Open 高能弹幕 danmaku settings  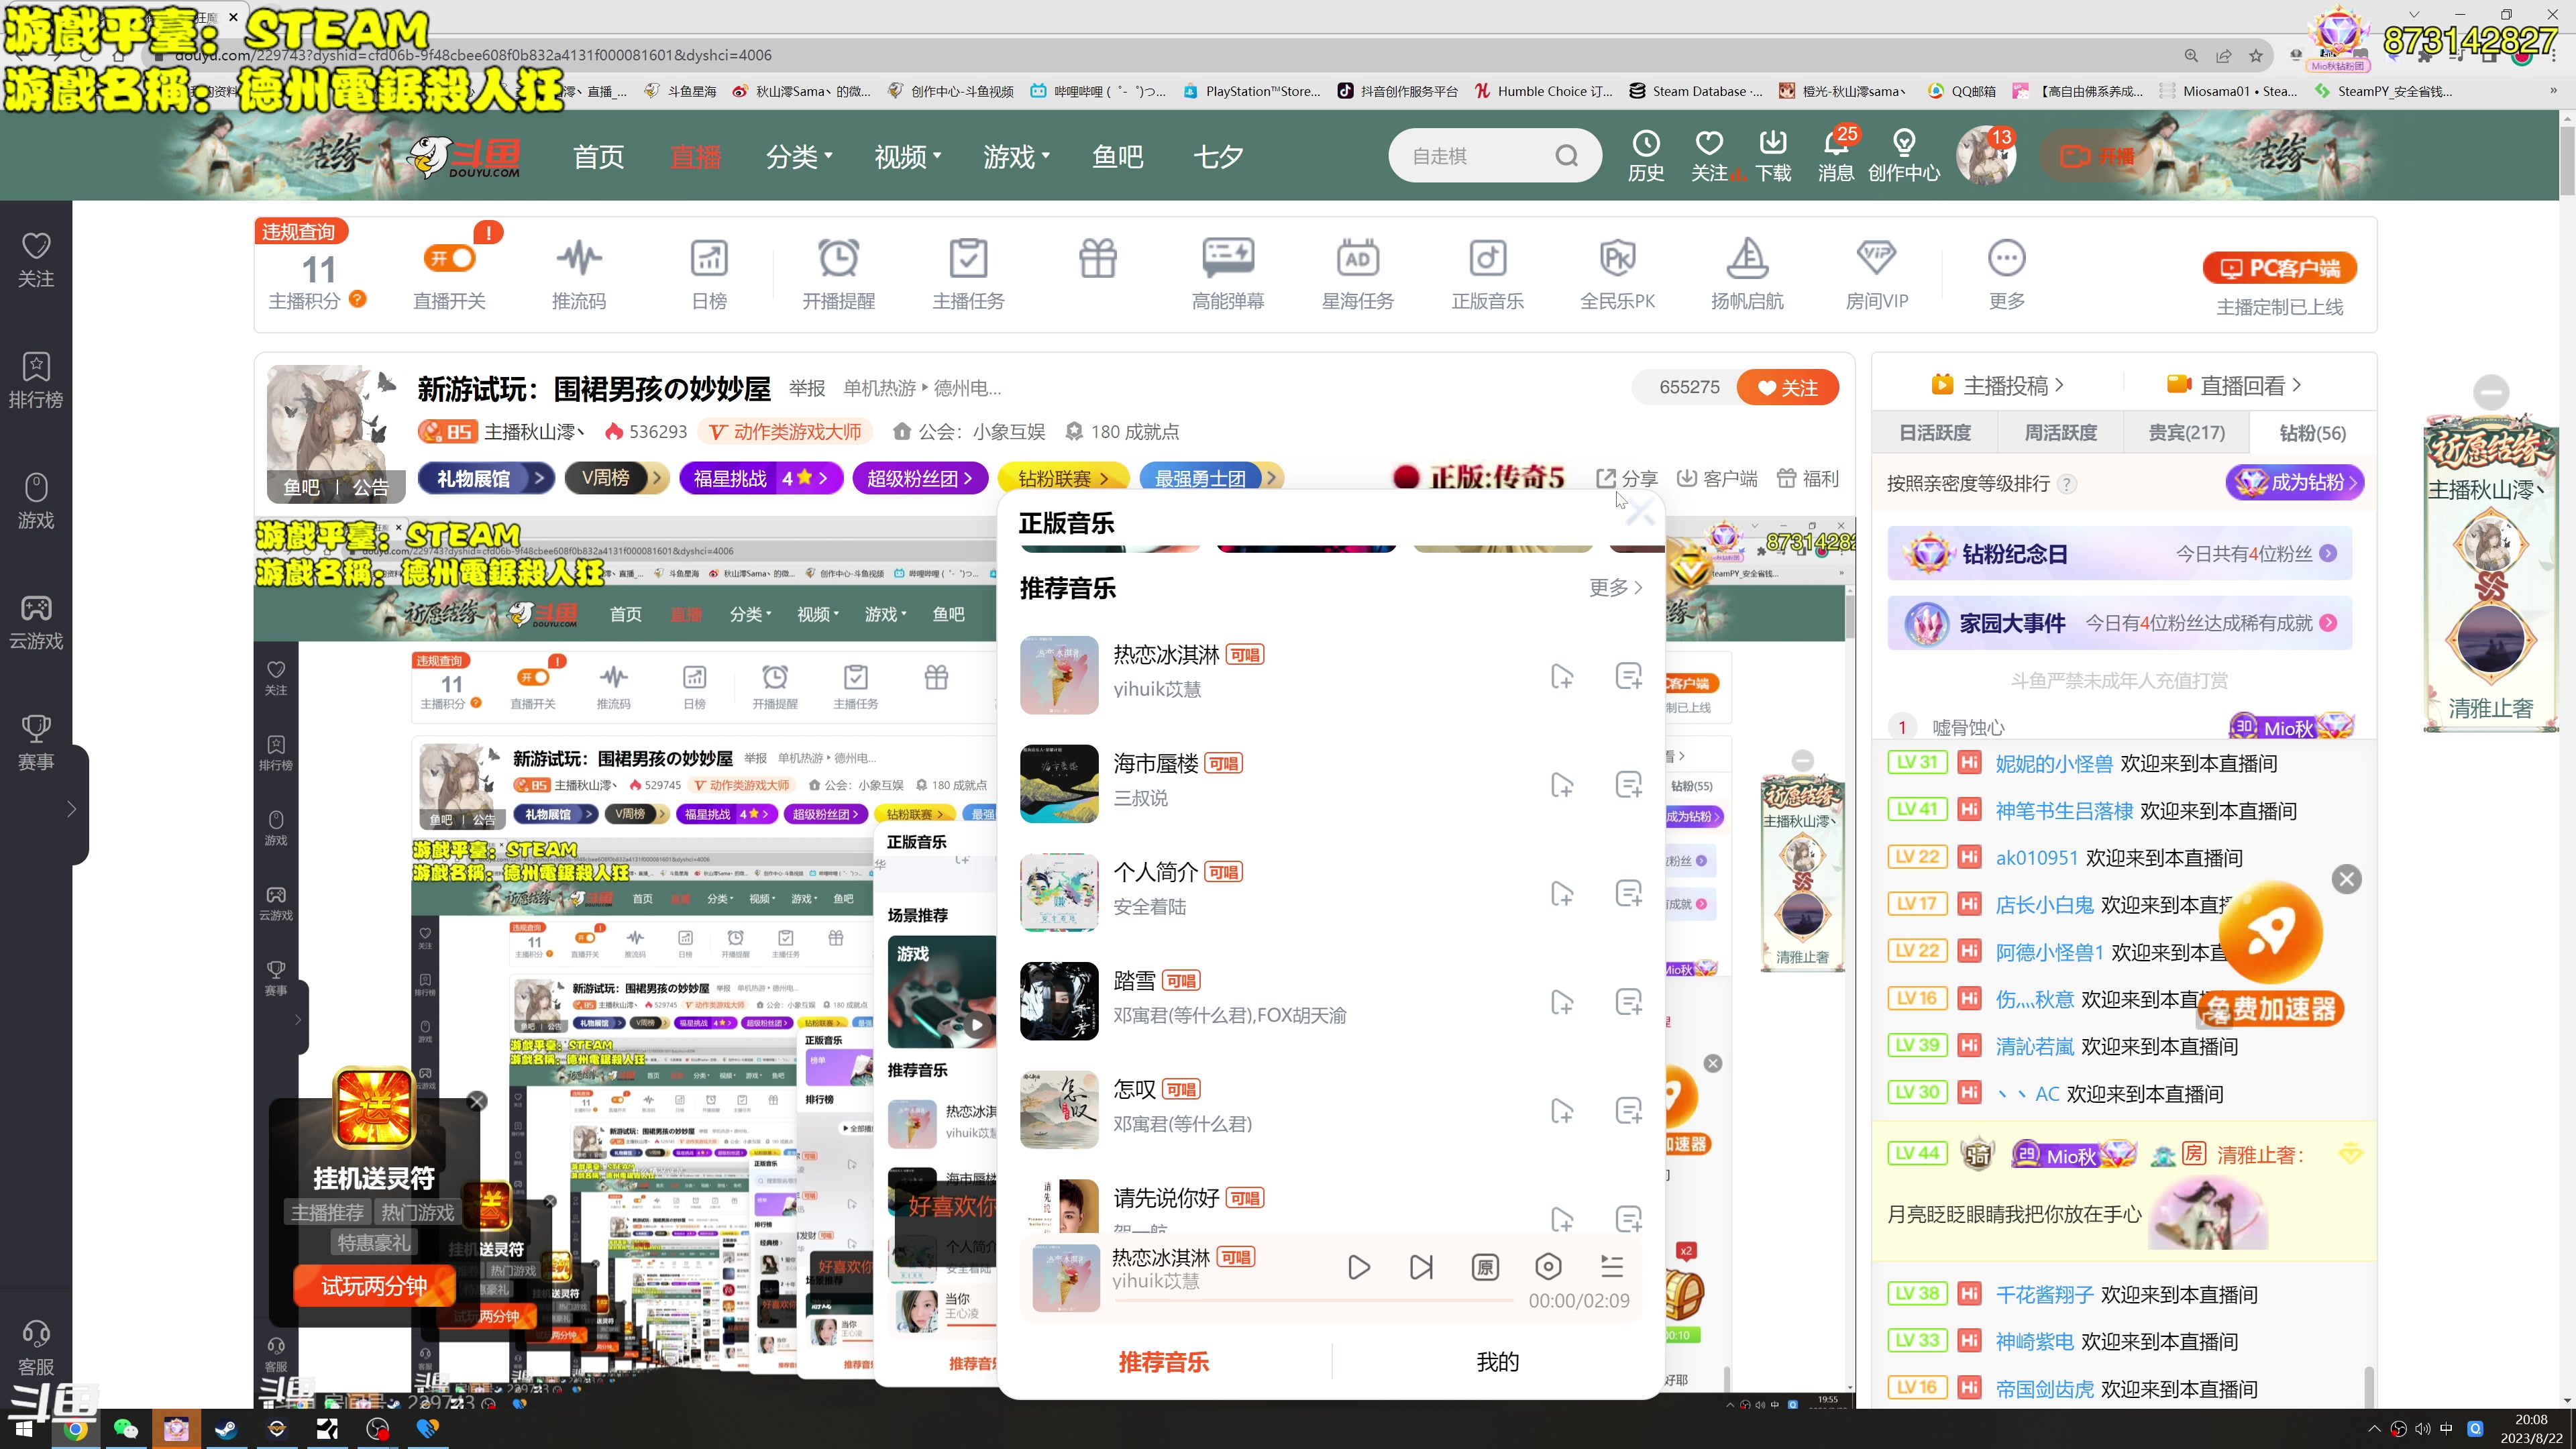click(x=1228, y=274)
